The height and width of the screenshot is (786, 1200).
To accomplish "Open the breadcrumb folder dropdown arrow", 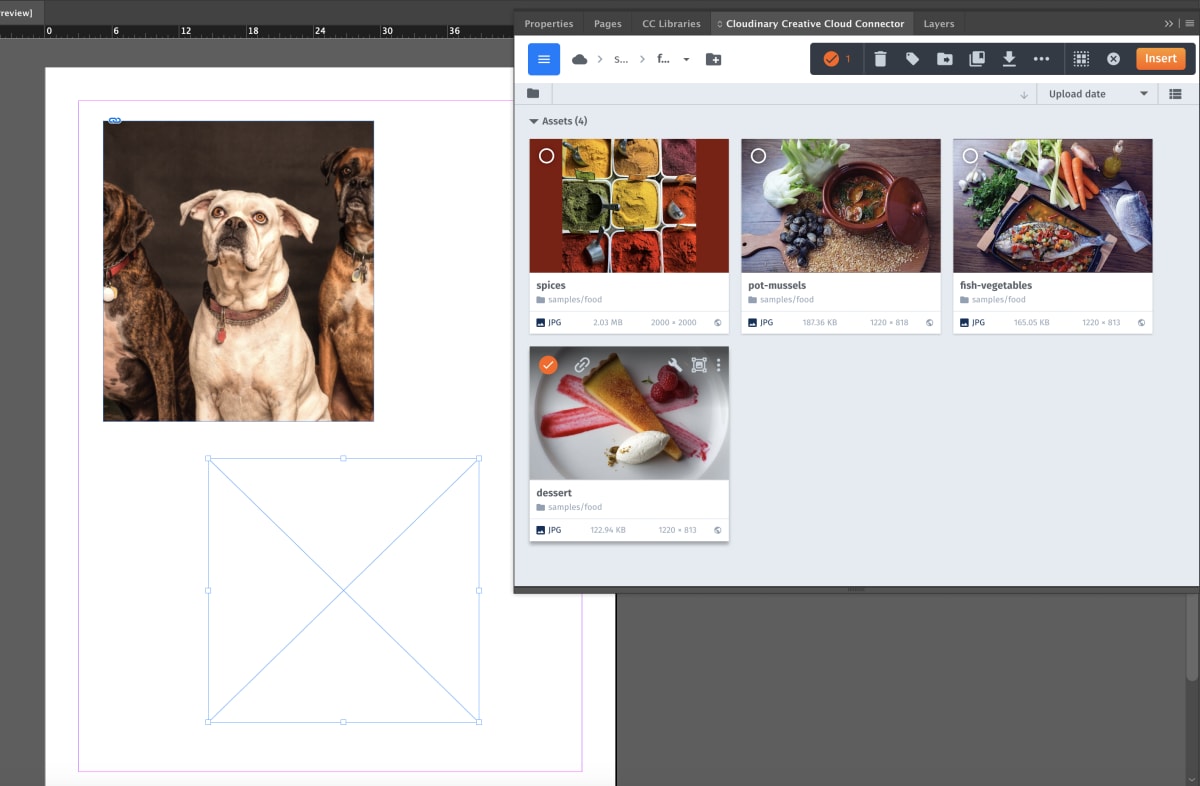I will (x=686, y=59).
